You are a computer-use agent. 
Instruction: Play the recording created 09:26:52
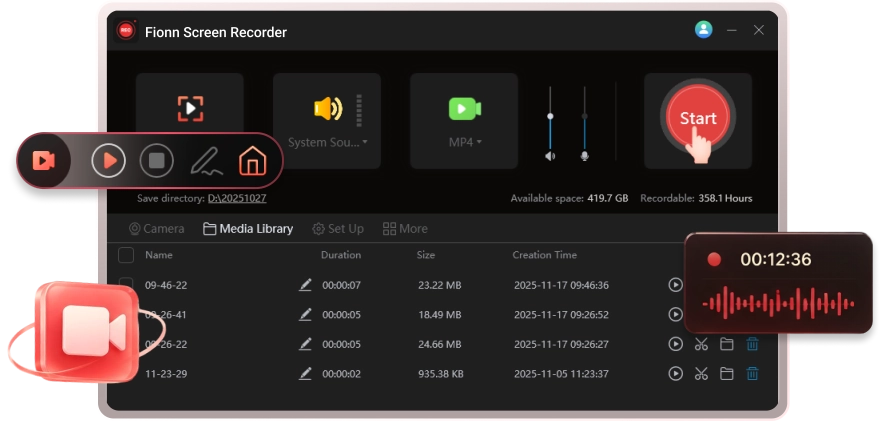click(675, 314)
